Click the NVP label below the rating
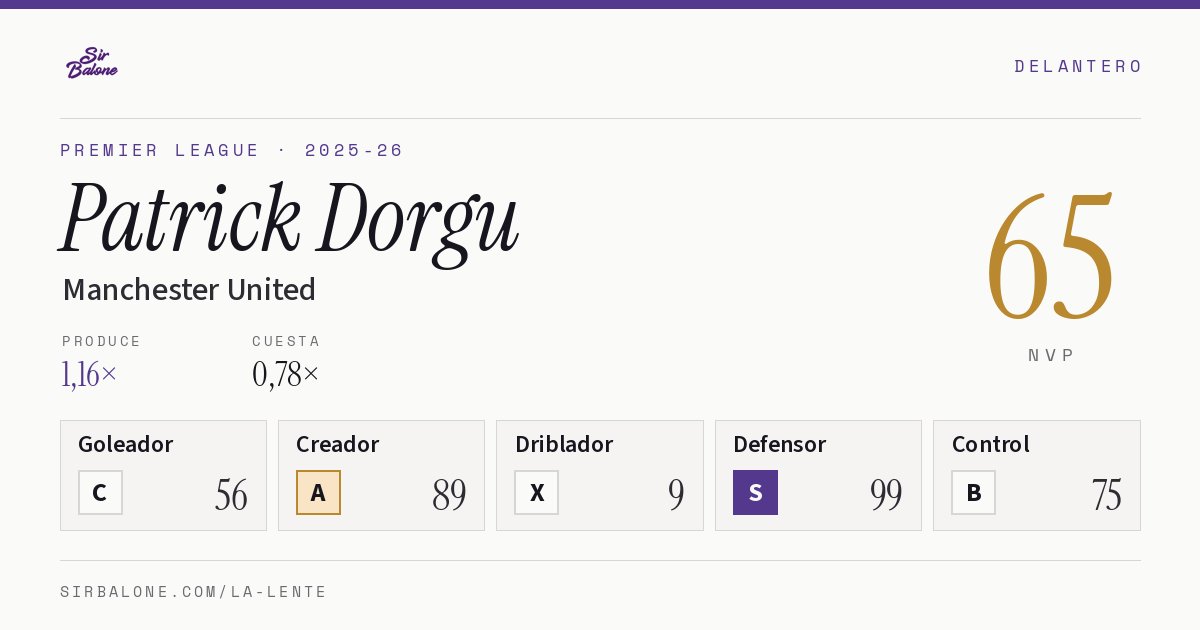Viewport: 1200px width, 630px height. click(x=1051, y=355)
